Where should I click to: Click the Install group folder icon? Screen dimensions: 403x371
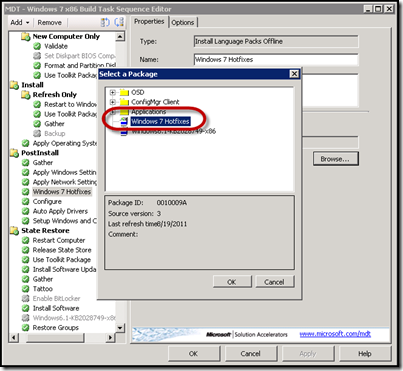[14, 85]
